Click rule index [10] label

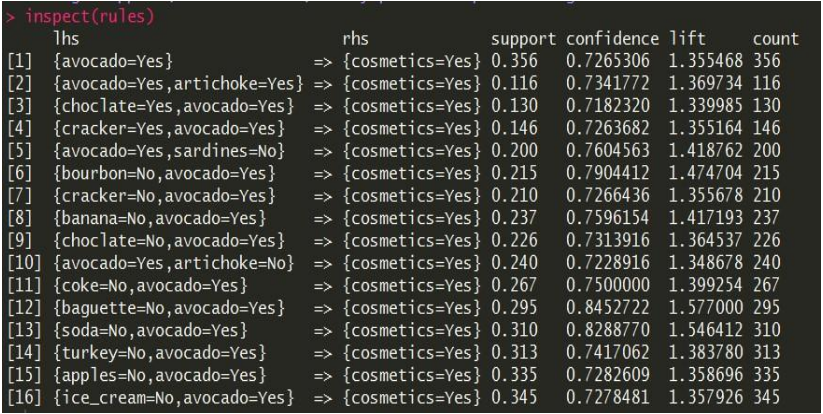(x=24, y=263)
